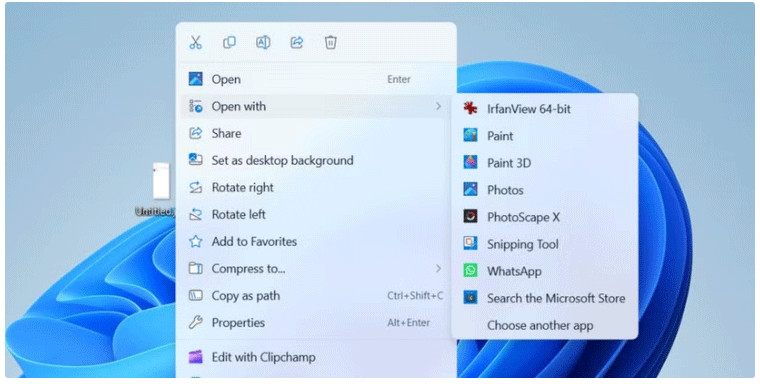Expand the Compress to submenu arrow
Viewport: 760px width, 384px height.
438,268
